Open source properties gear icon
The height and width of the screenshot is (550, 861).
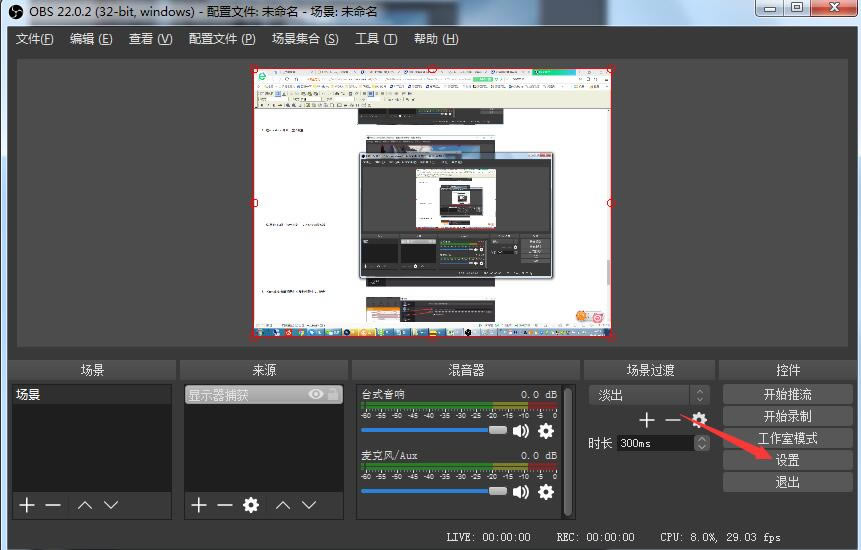(x=251, y=505)
